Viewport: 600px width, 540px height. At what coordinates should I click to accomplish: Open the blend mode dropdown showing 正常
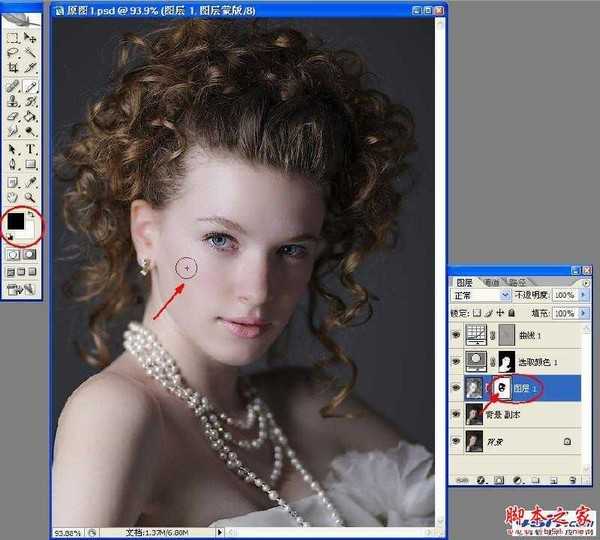coord(481,296)
